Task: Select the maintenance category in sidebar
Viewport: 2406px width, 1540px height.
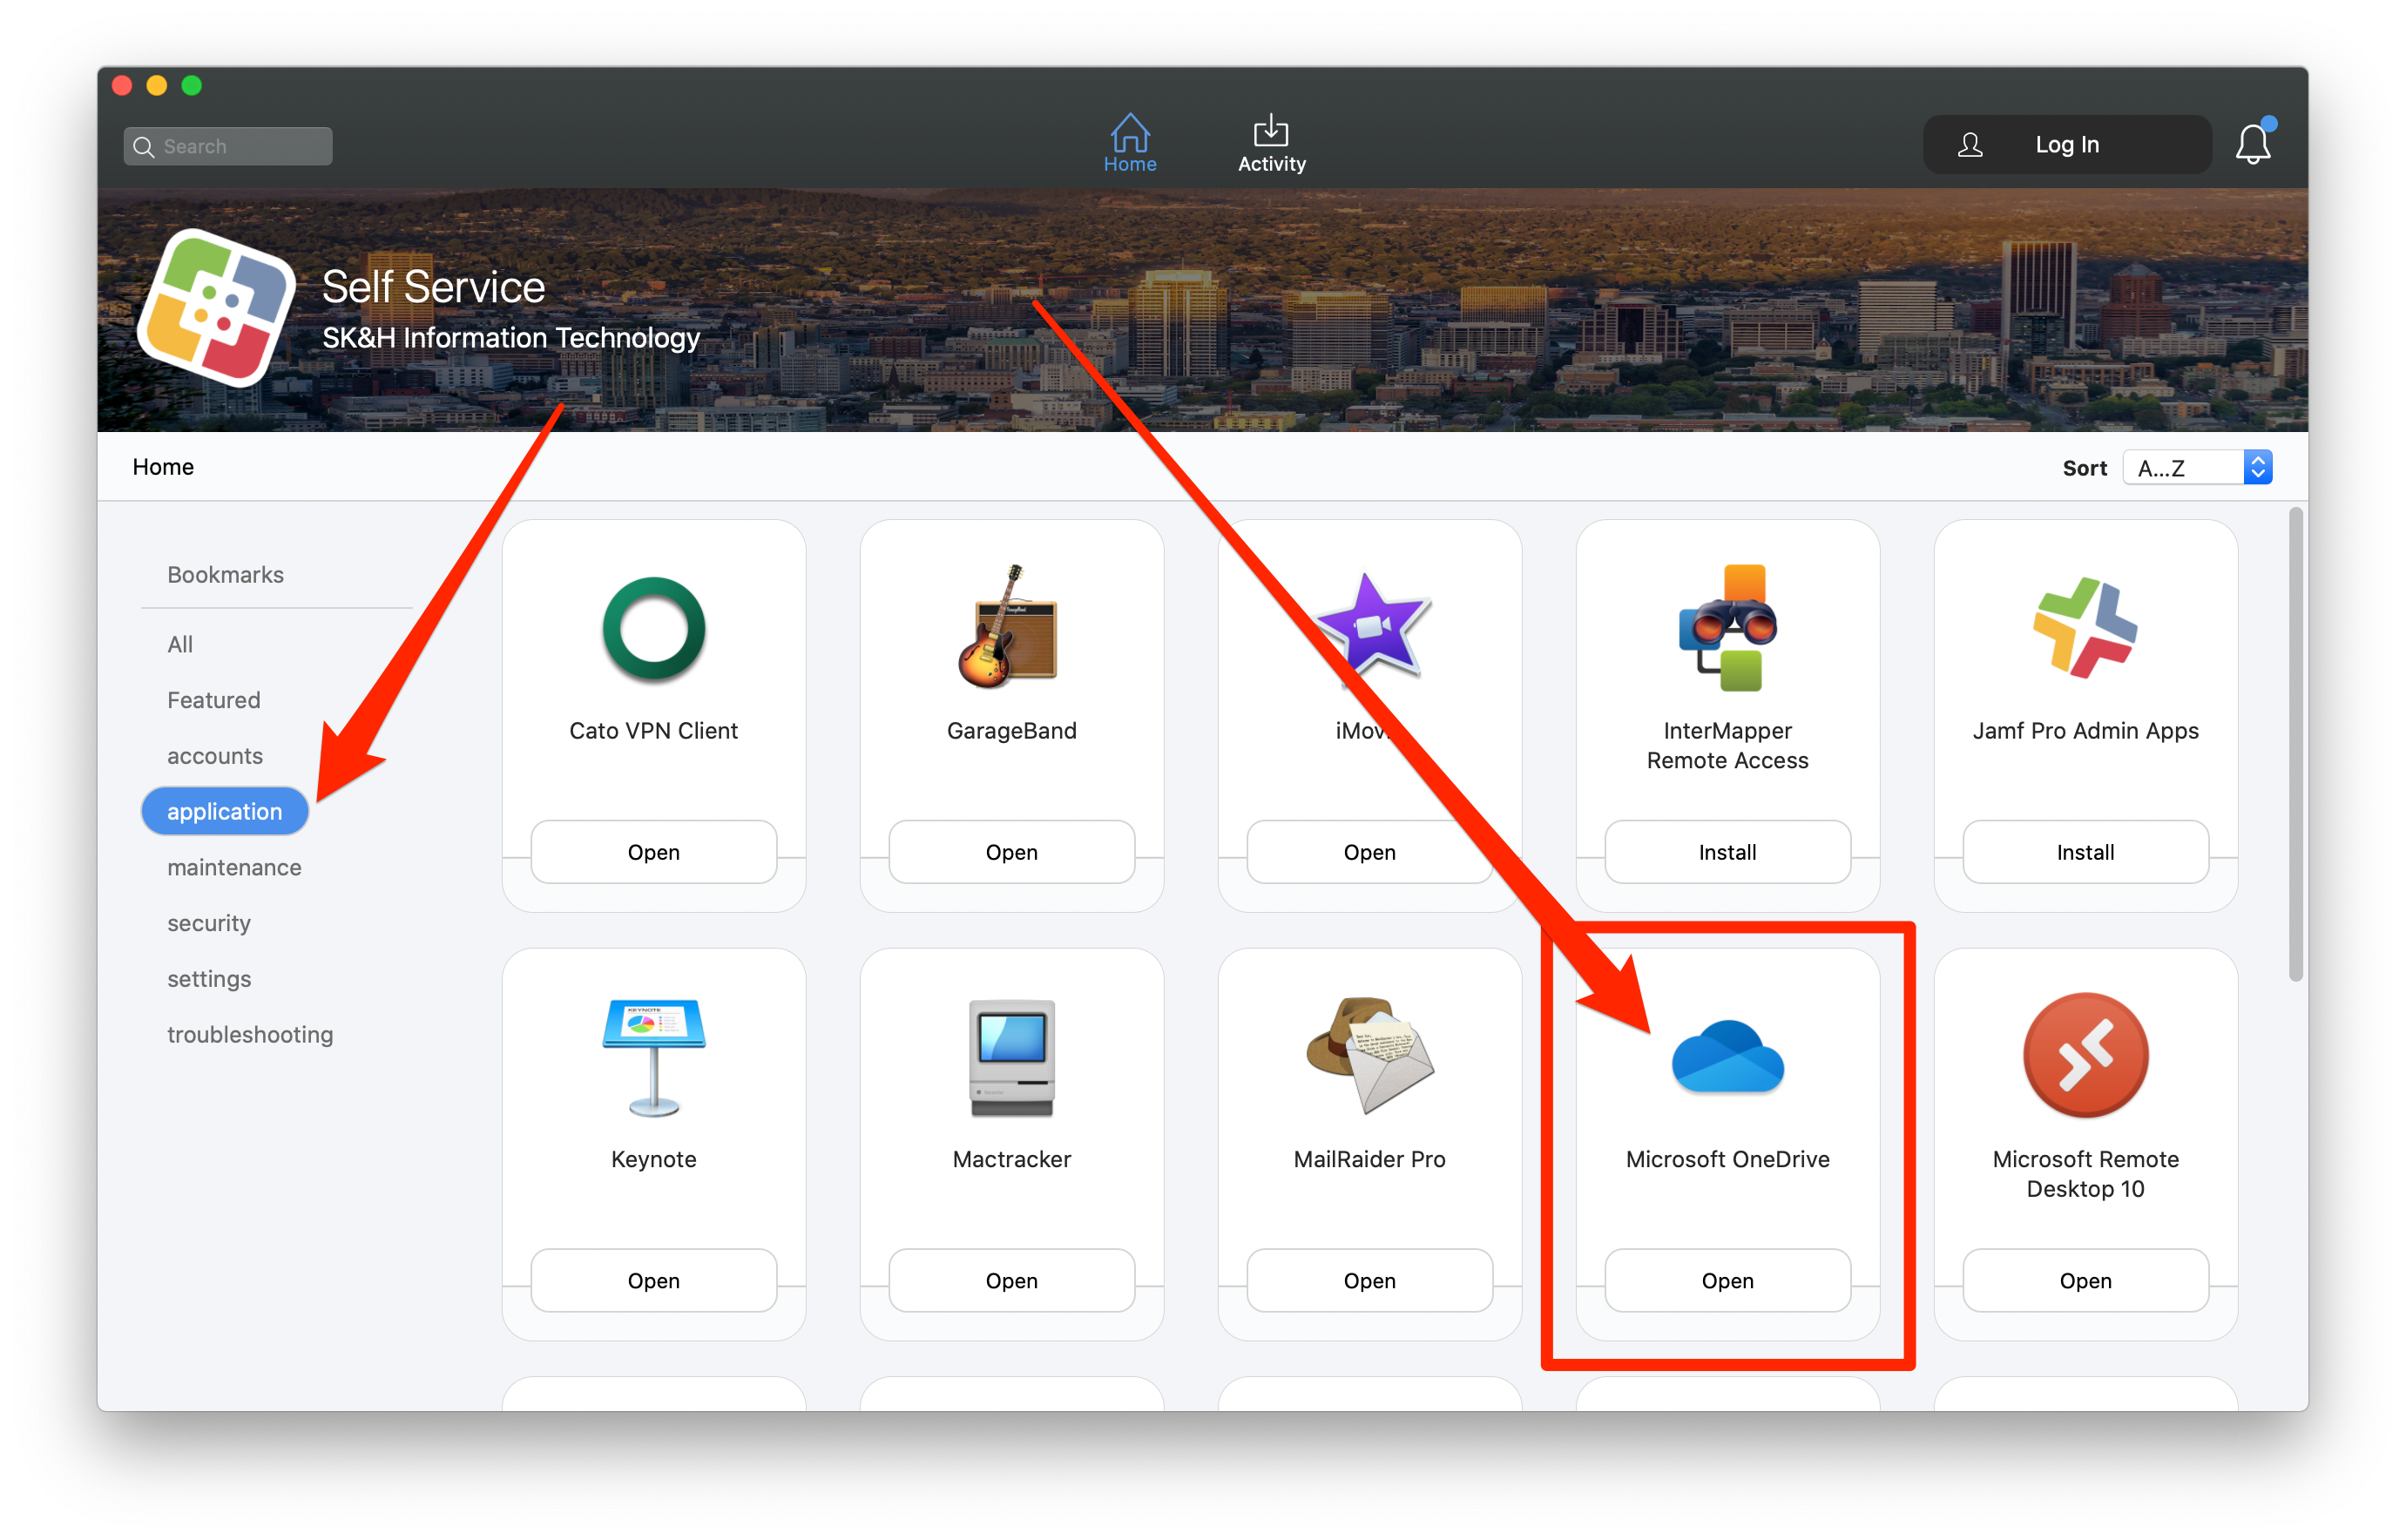Action: (234, 867)
